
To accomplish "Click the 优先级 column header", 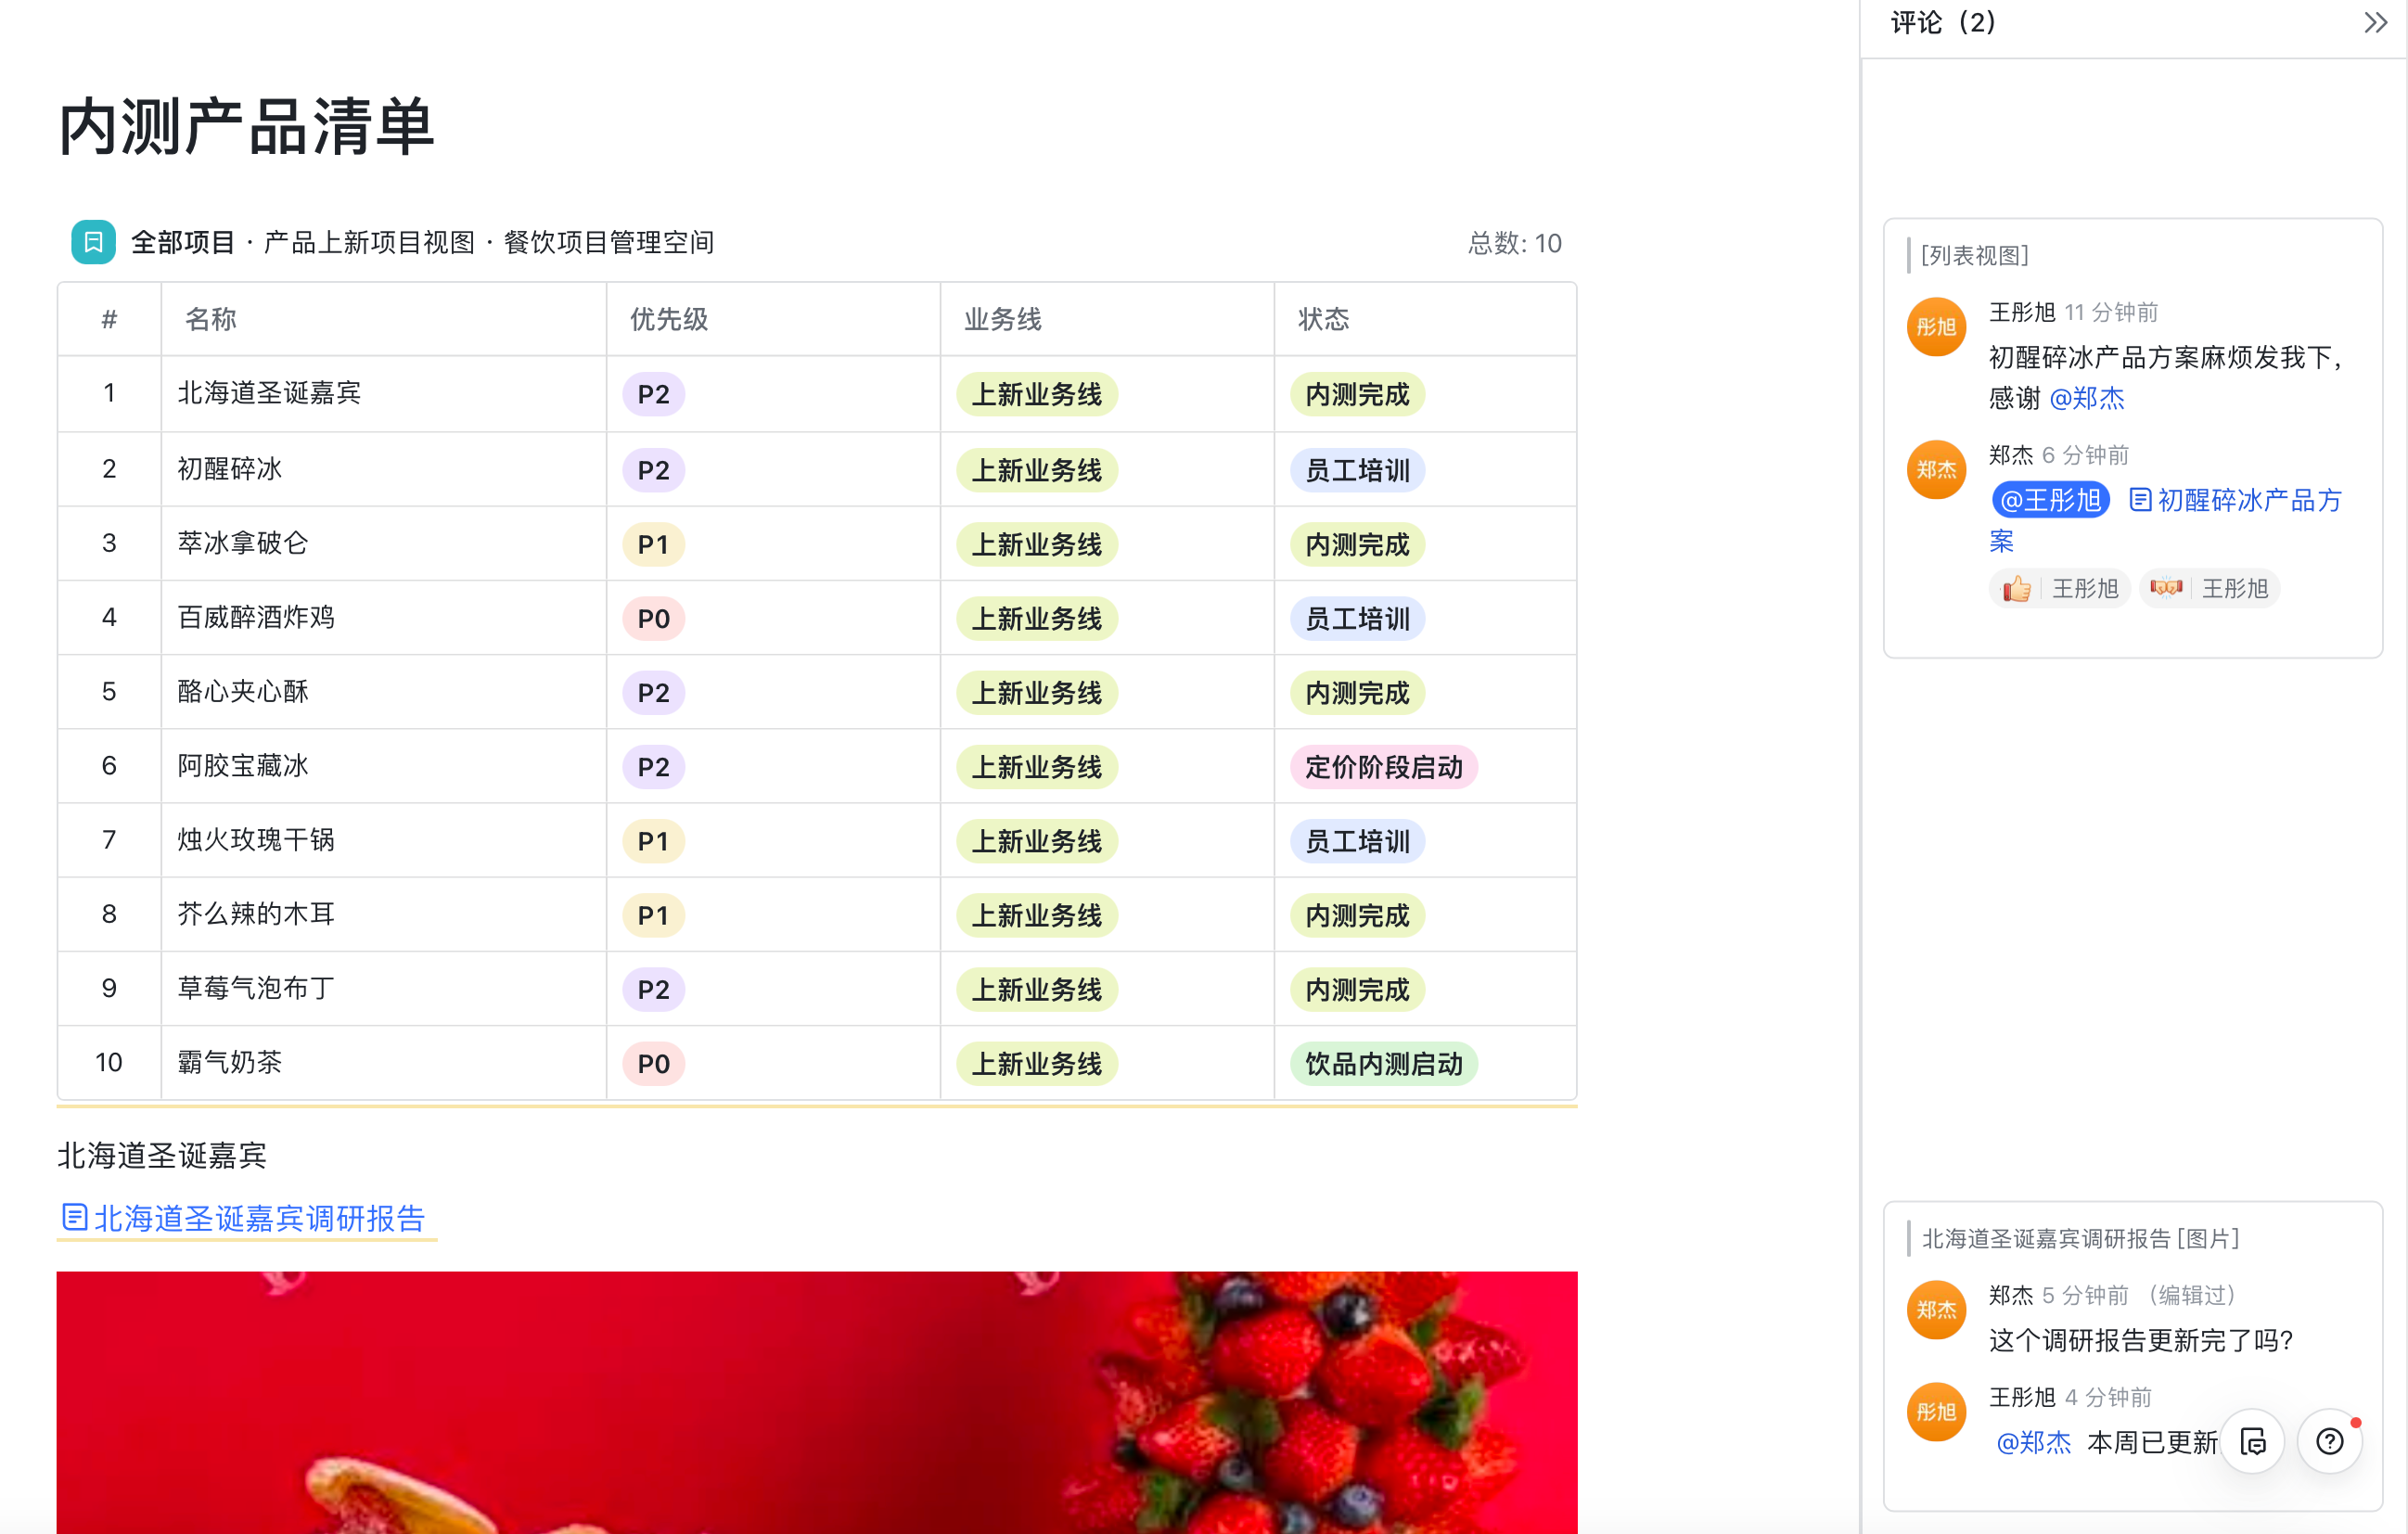I will [x=669, y=319].
